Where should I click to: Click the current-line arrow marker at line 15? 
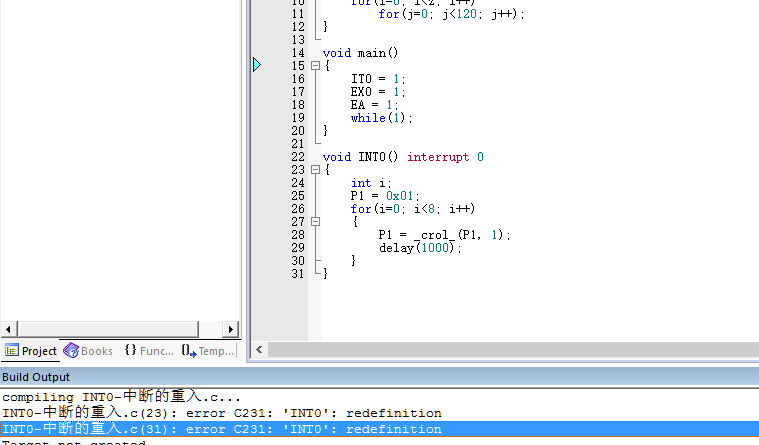pyautogui.click(x=257, y=64)
